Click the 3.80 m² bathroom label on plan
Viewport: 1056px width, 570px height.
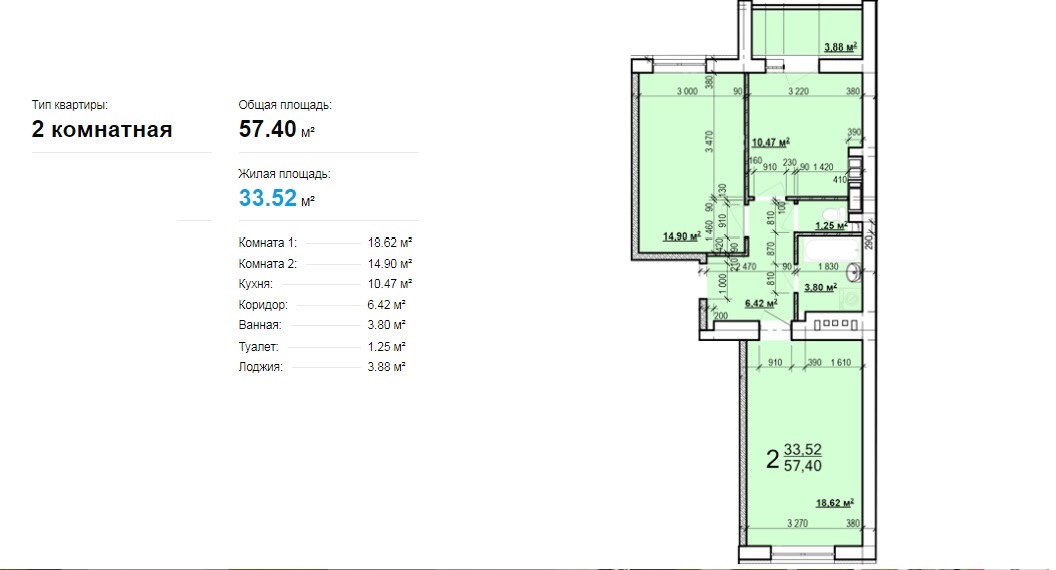coord(821,288)
